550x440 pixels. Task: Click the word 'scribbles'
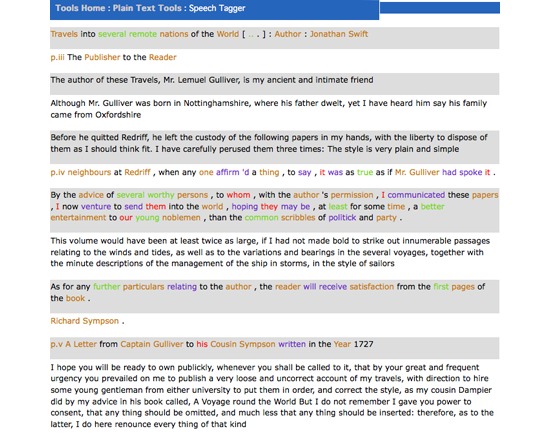pos(298,218)
